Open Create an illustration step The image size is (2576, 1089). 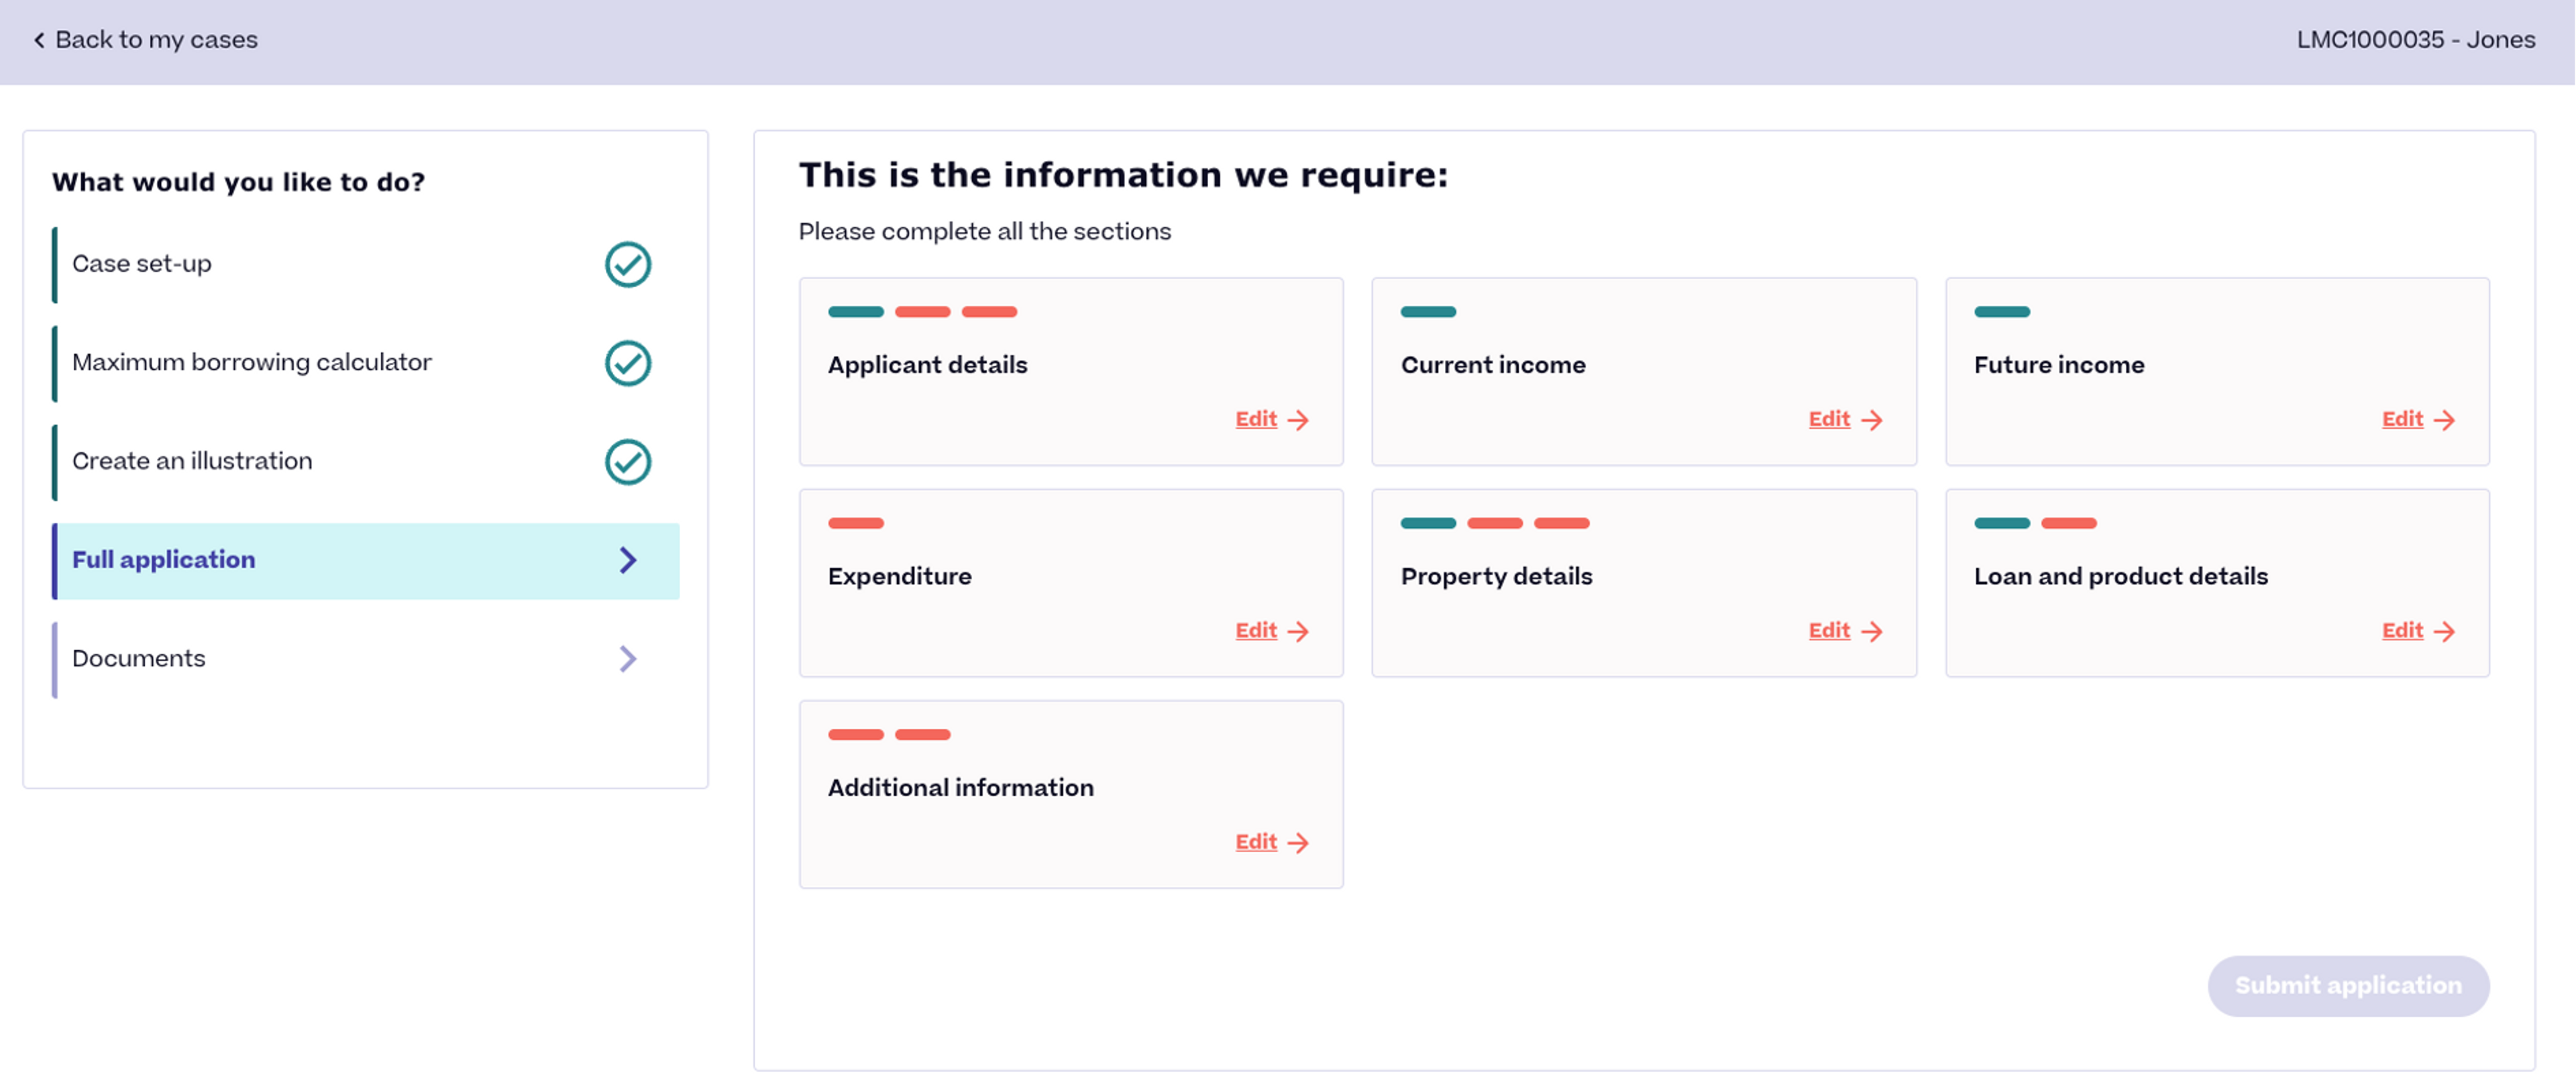point(192,461)
